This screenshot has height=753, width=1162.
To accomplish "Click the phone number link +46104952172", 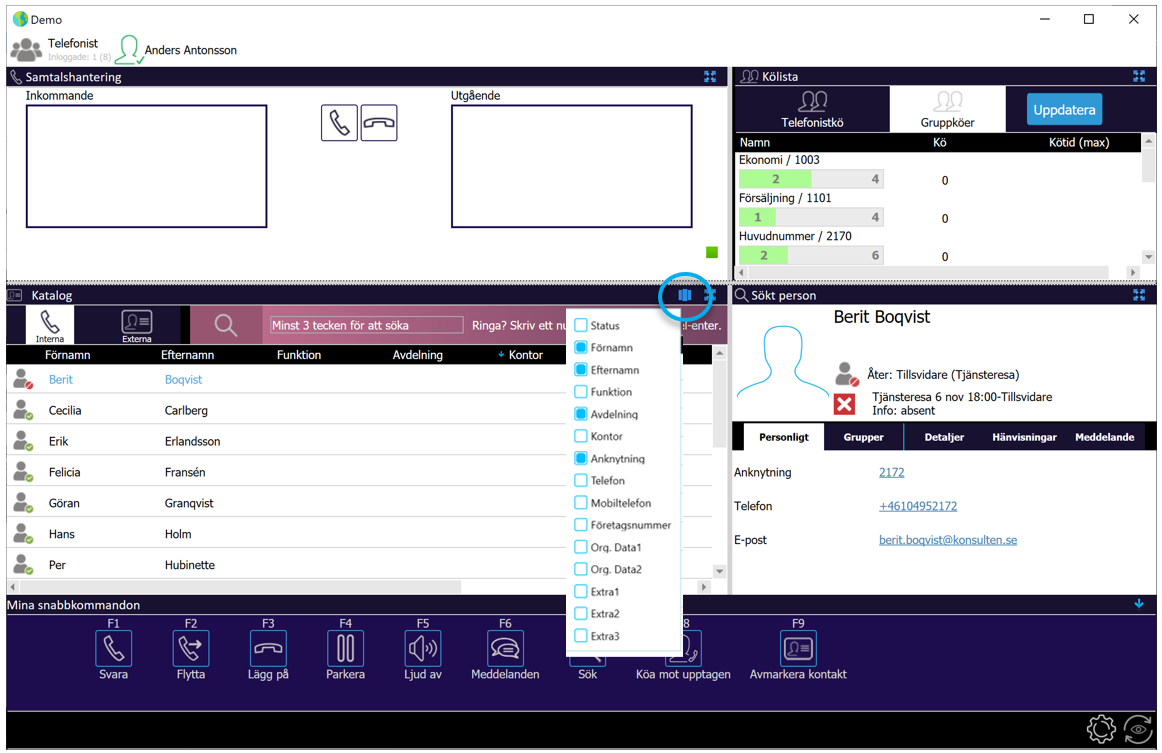I will click(917, 506).
